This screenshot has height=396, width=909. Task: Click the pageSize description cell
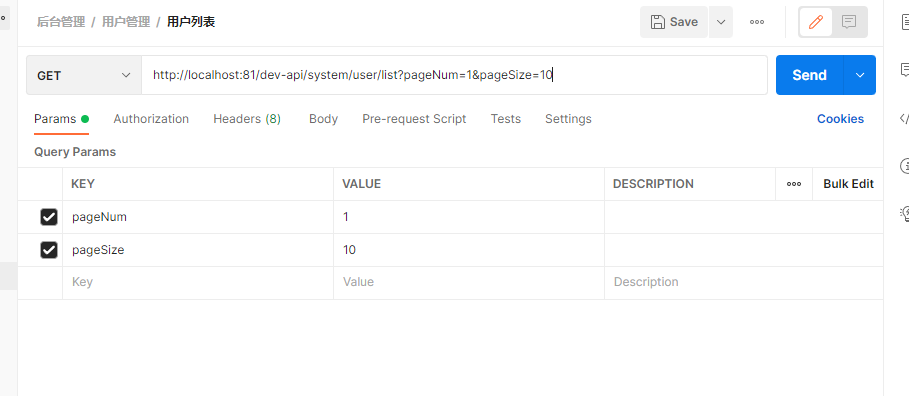pos(744,250)
